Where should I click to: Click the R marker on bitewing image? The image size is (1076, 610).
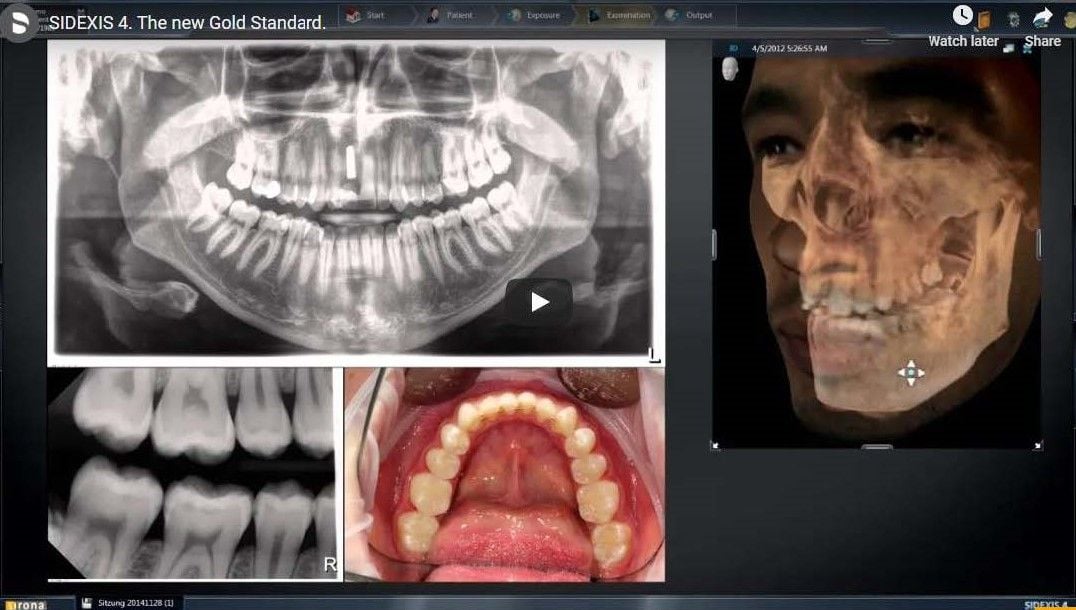point(330,565)
